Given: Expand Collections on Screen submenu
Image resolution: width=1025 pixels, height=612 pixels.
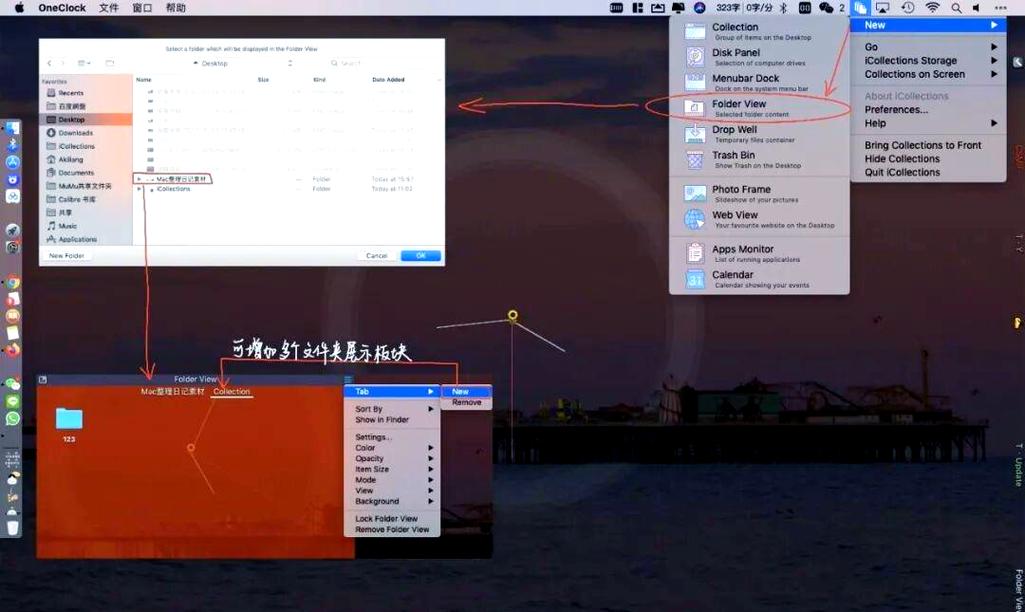Looking at the screenshot, I should point(928,74).
